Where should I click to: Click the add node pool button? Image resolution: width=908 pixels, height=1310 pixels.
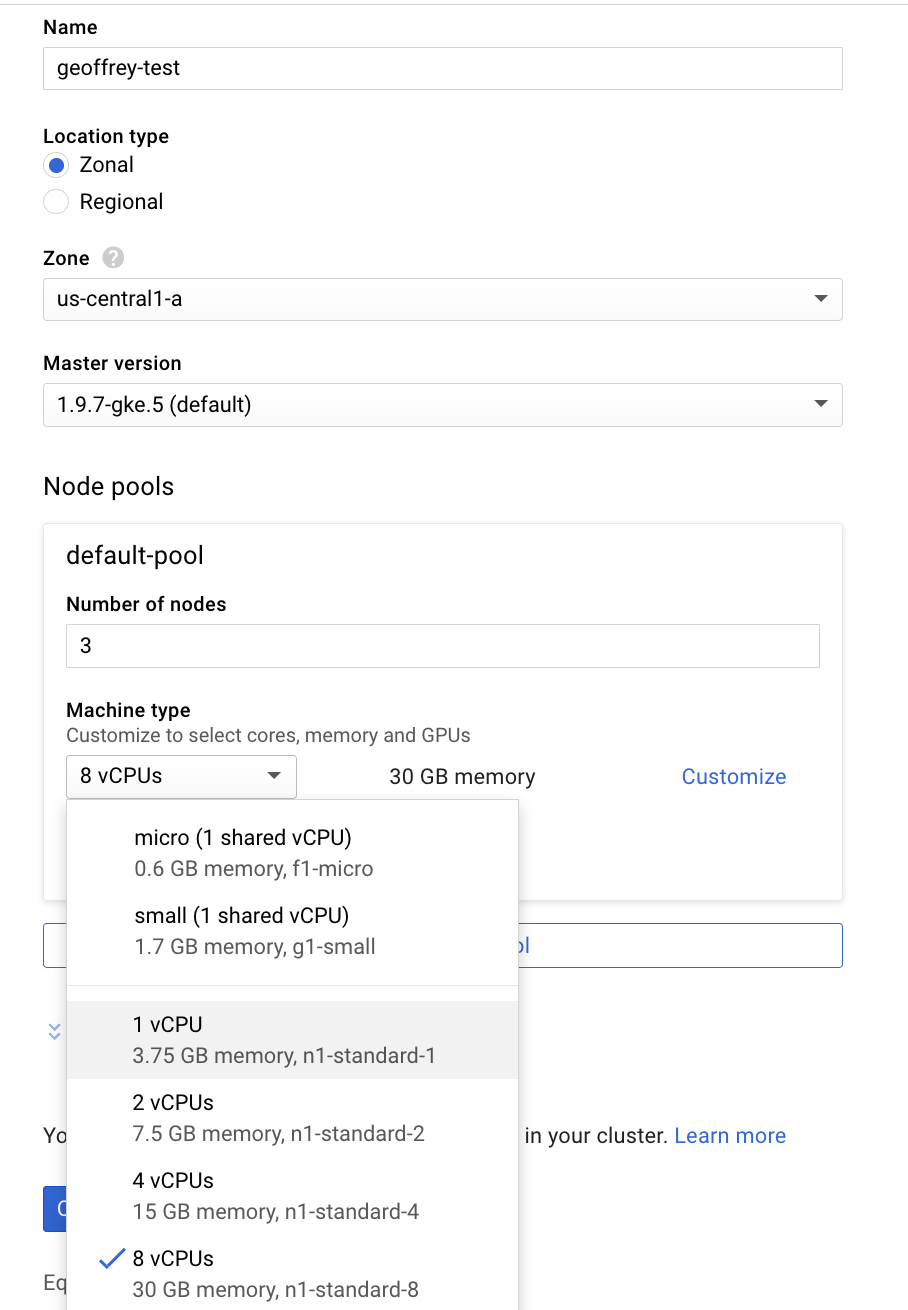coord(680,945)
